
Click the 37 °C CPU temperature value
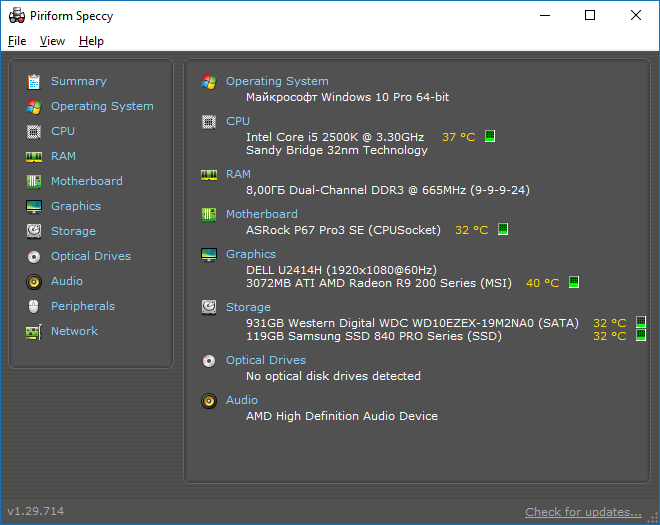[x=459, y=137]
